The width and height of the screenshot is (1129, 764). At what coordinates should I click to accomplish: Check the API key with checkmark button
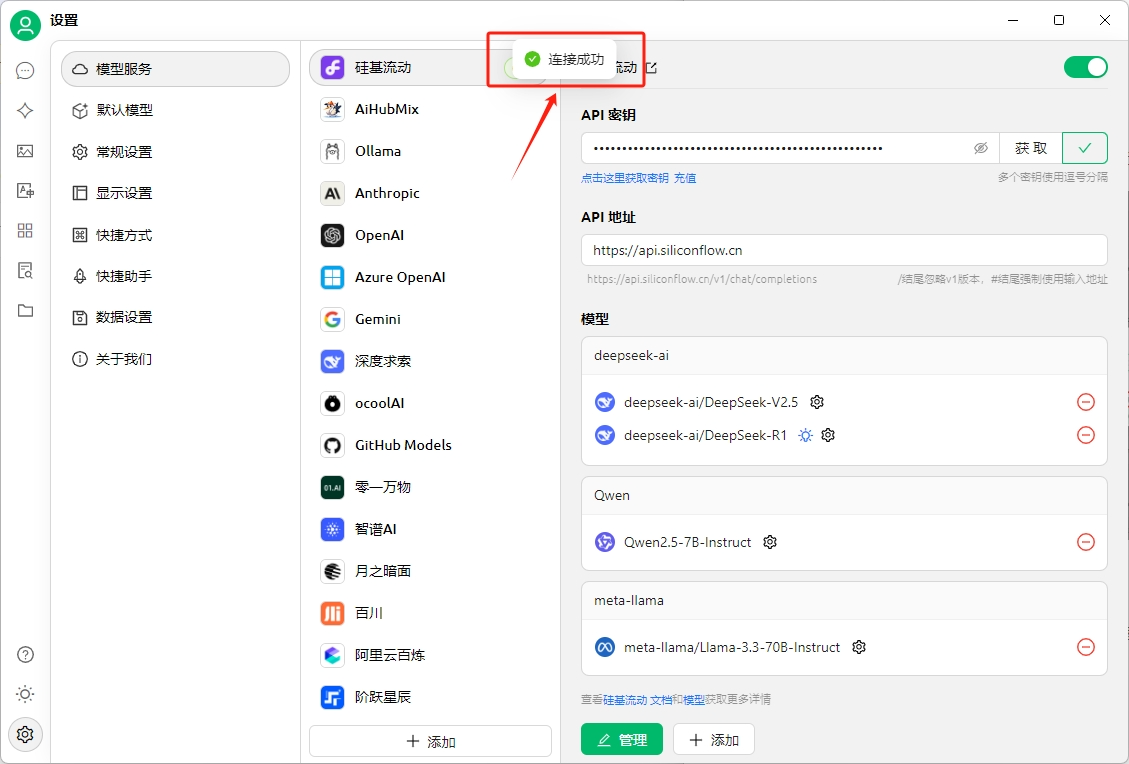pyautogui.click(x=1084, y=148)
